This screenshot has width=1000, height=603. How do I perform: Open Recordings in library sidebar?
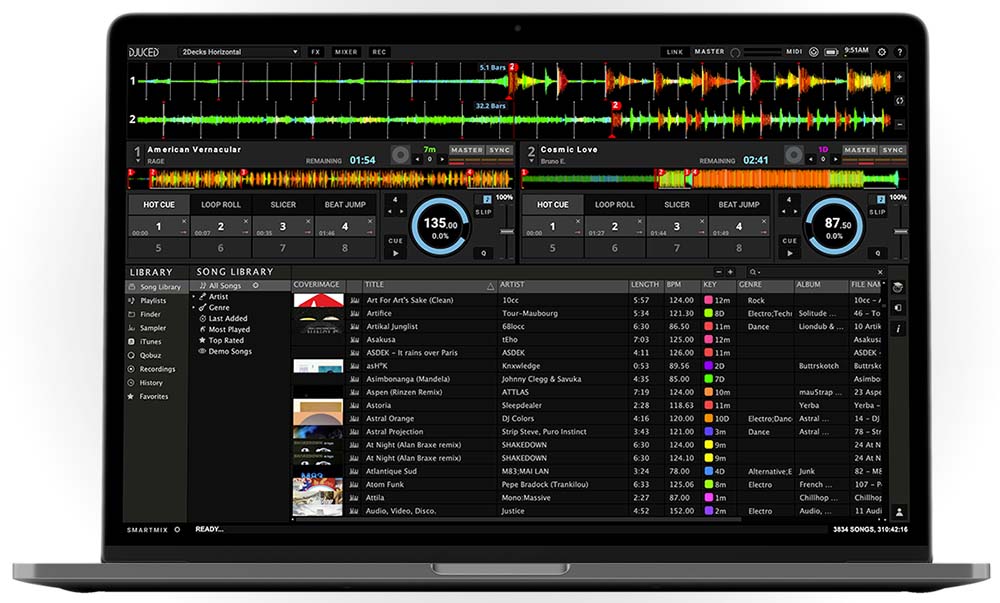pyautogui.click(x=156, y=369)
